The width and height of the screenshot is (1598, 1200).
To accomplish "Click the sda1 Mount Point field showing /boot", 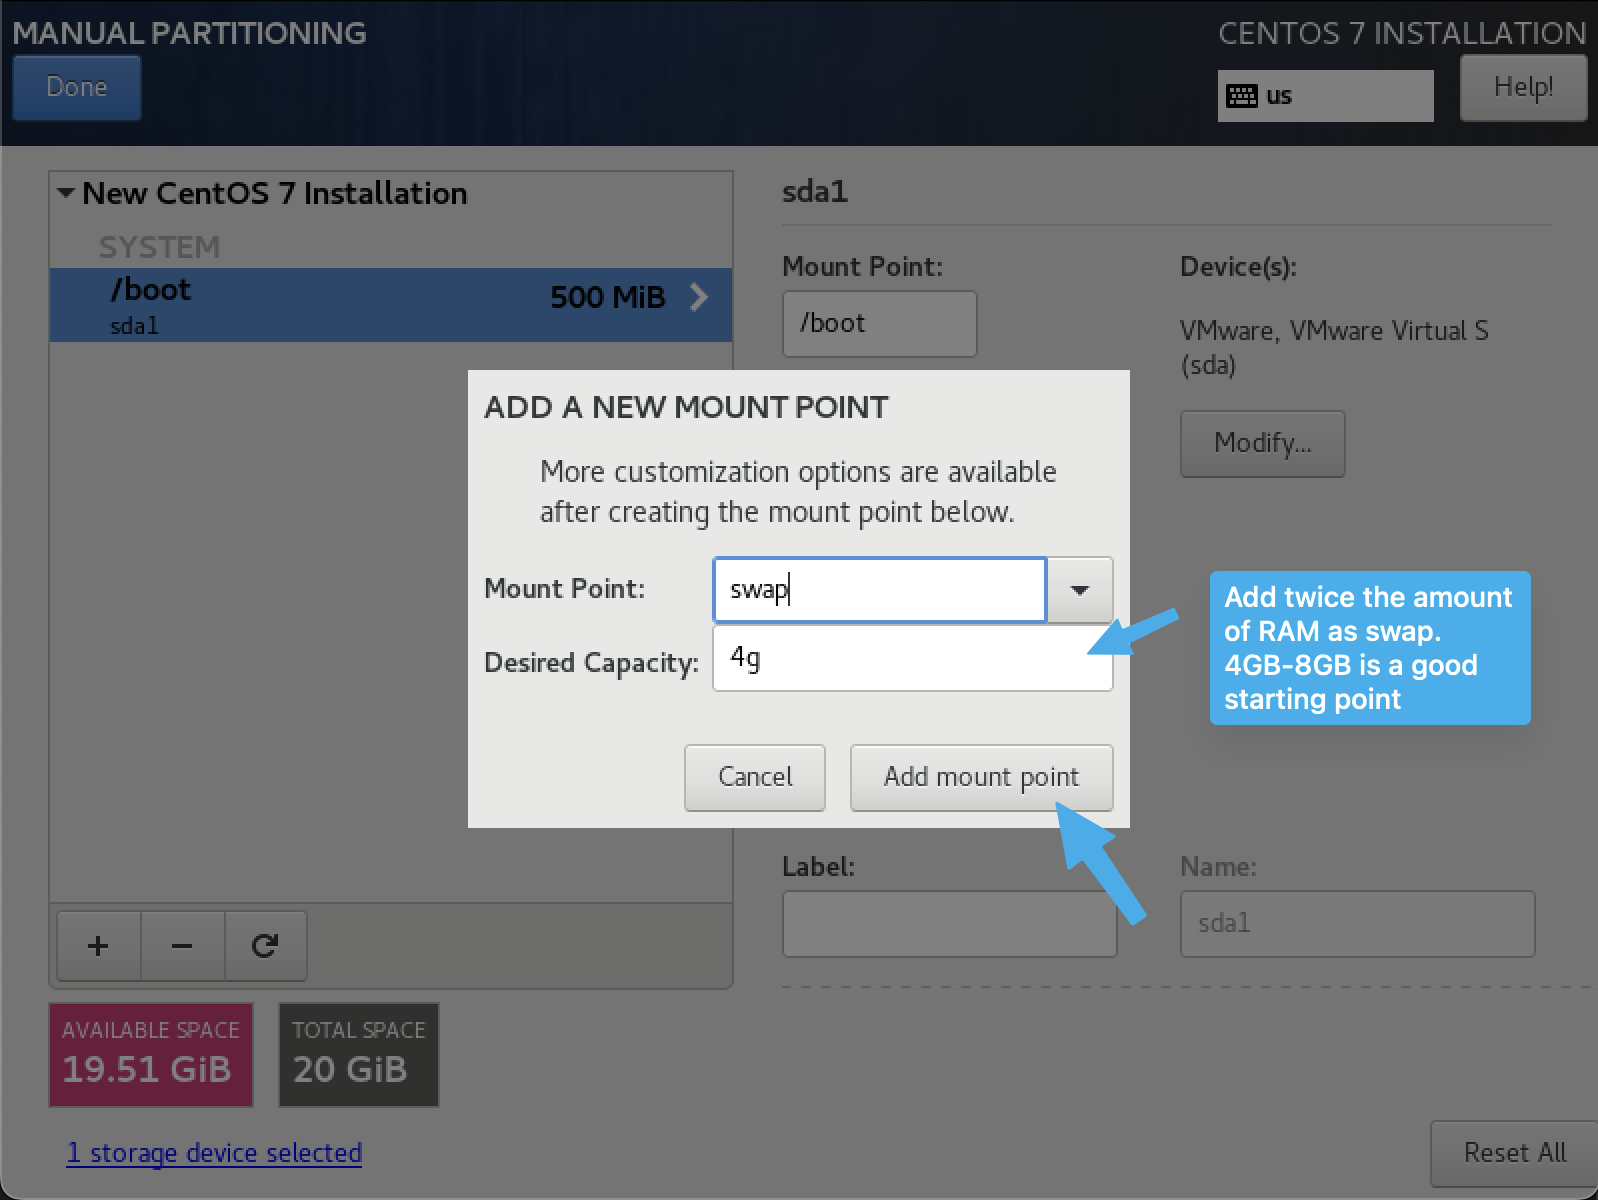I will point(880,324).
